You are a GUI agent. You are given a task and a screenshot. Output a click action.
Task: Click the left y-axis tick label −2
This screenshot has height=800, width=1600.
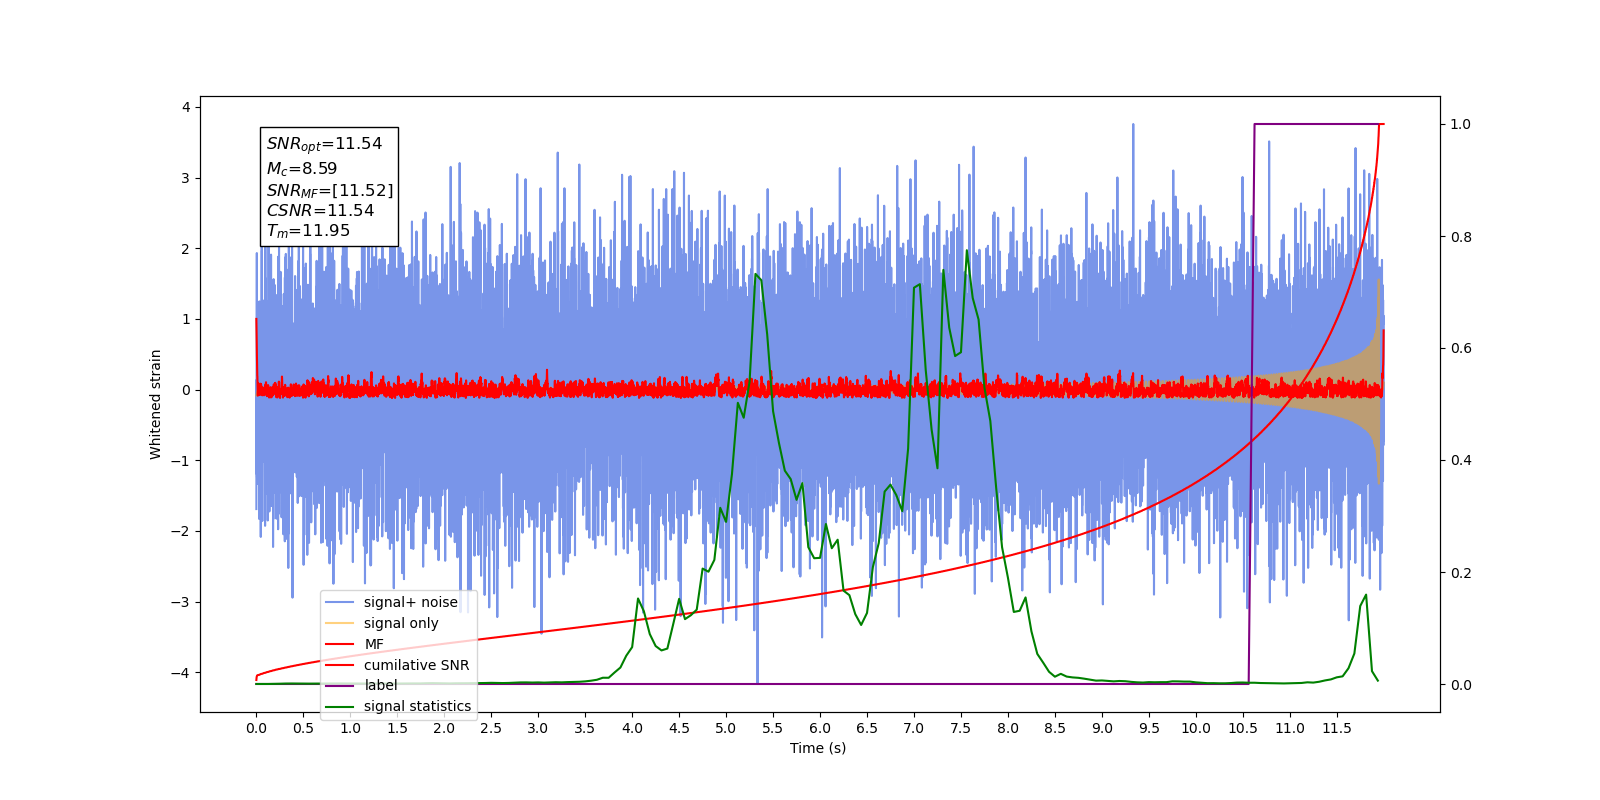tap(180, 531)
